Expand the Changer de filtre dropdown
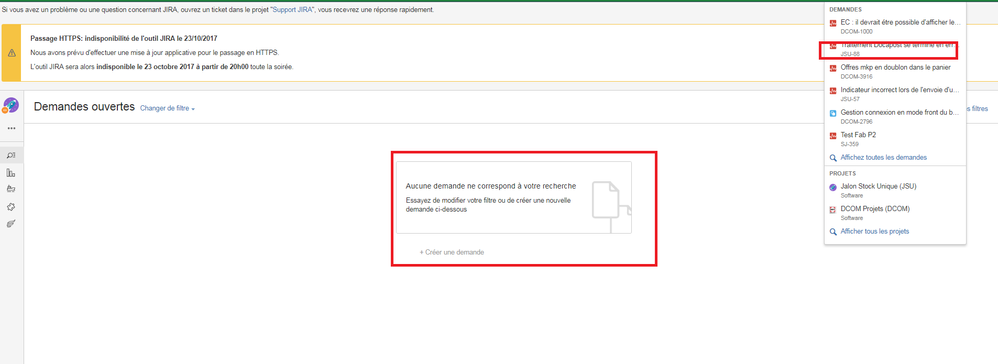The image size is (998, 364). point(167,109)
